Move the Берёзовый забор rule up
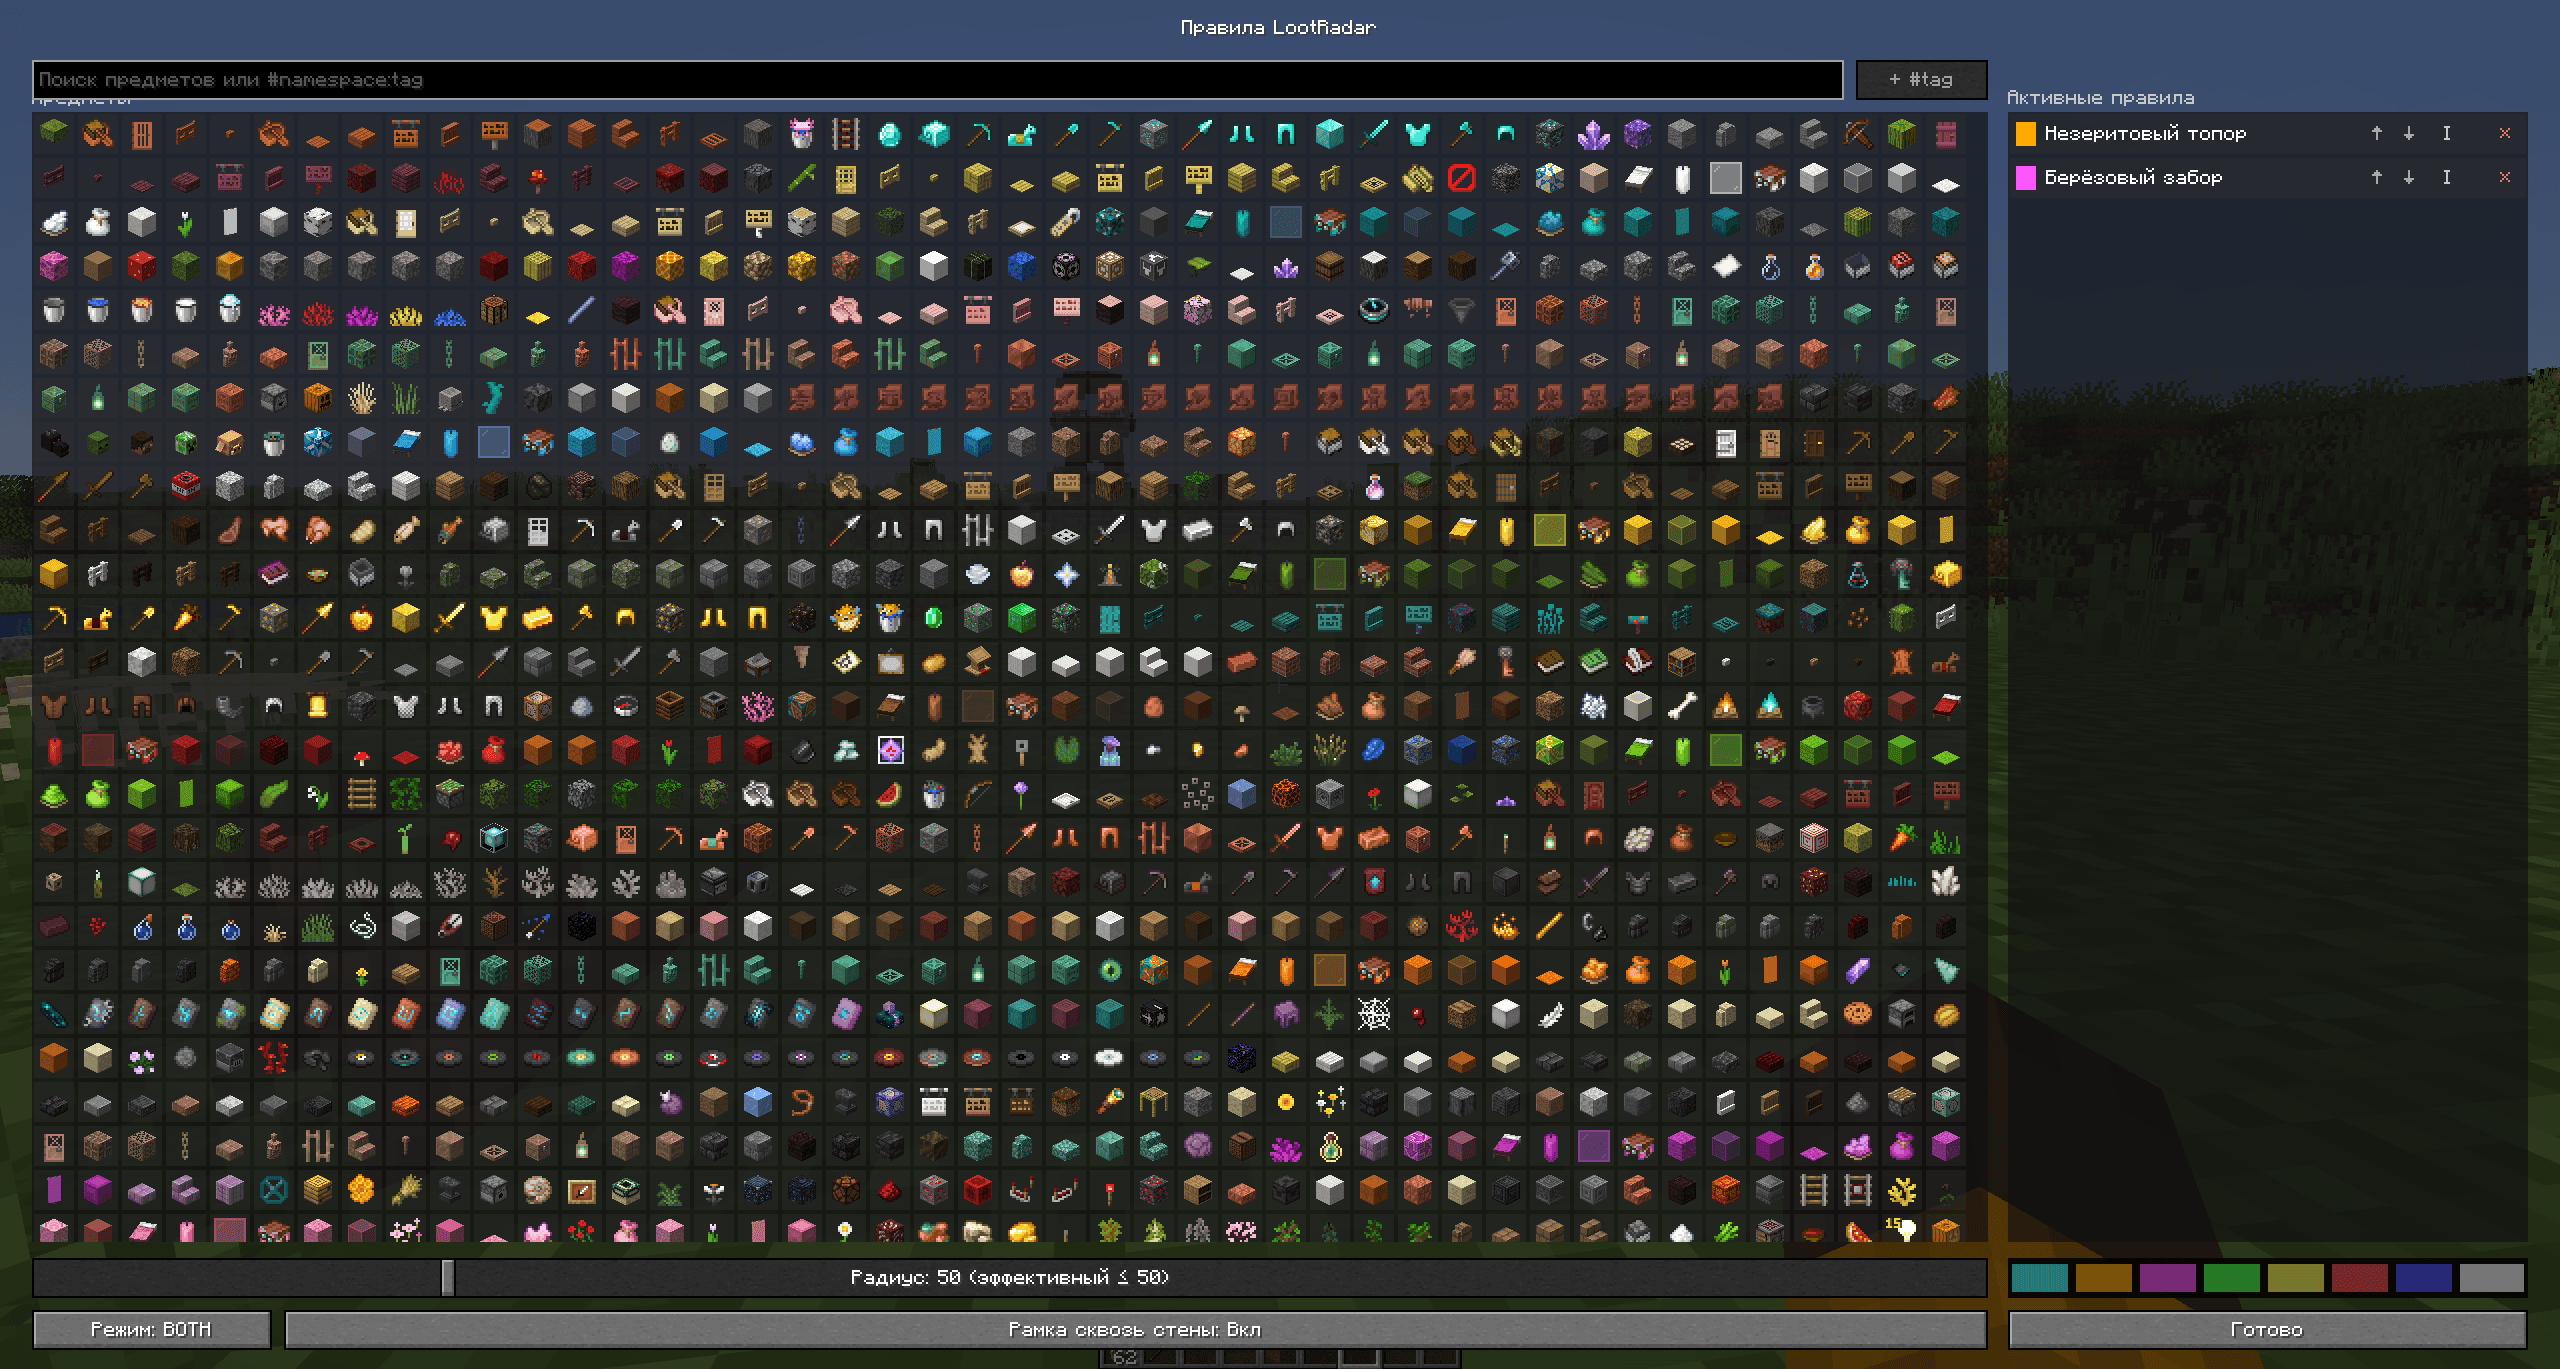Image resolution: width=2560 pixels, height=1369 pixels. (2377, 177)
